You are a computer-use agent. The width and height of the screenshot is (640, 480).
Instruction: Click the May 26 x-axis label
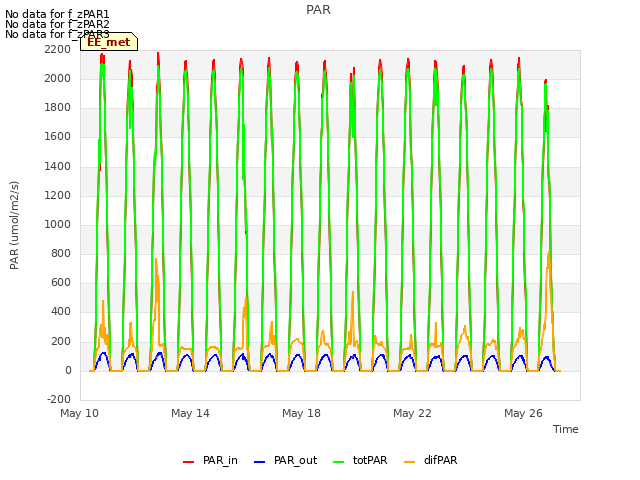click(x=524, y=413)
